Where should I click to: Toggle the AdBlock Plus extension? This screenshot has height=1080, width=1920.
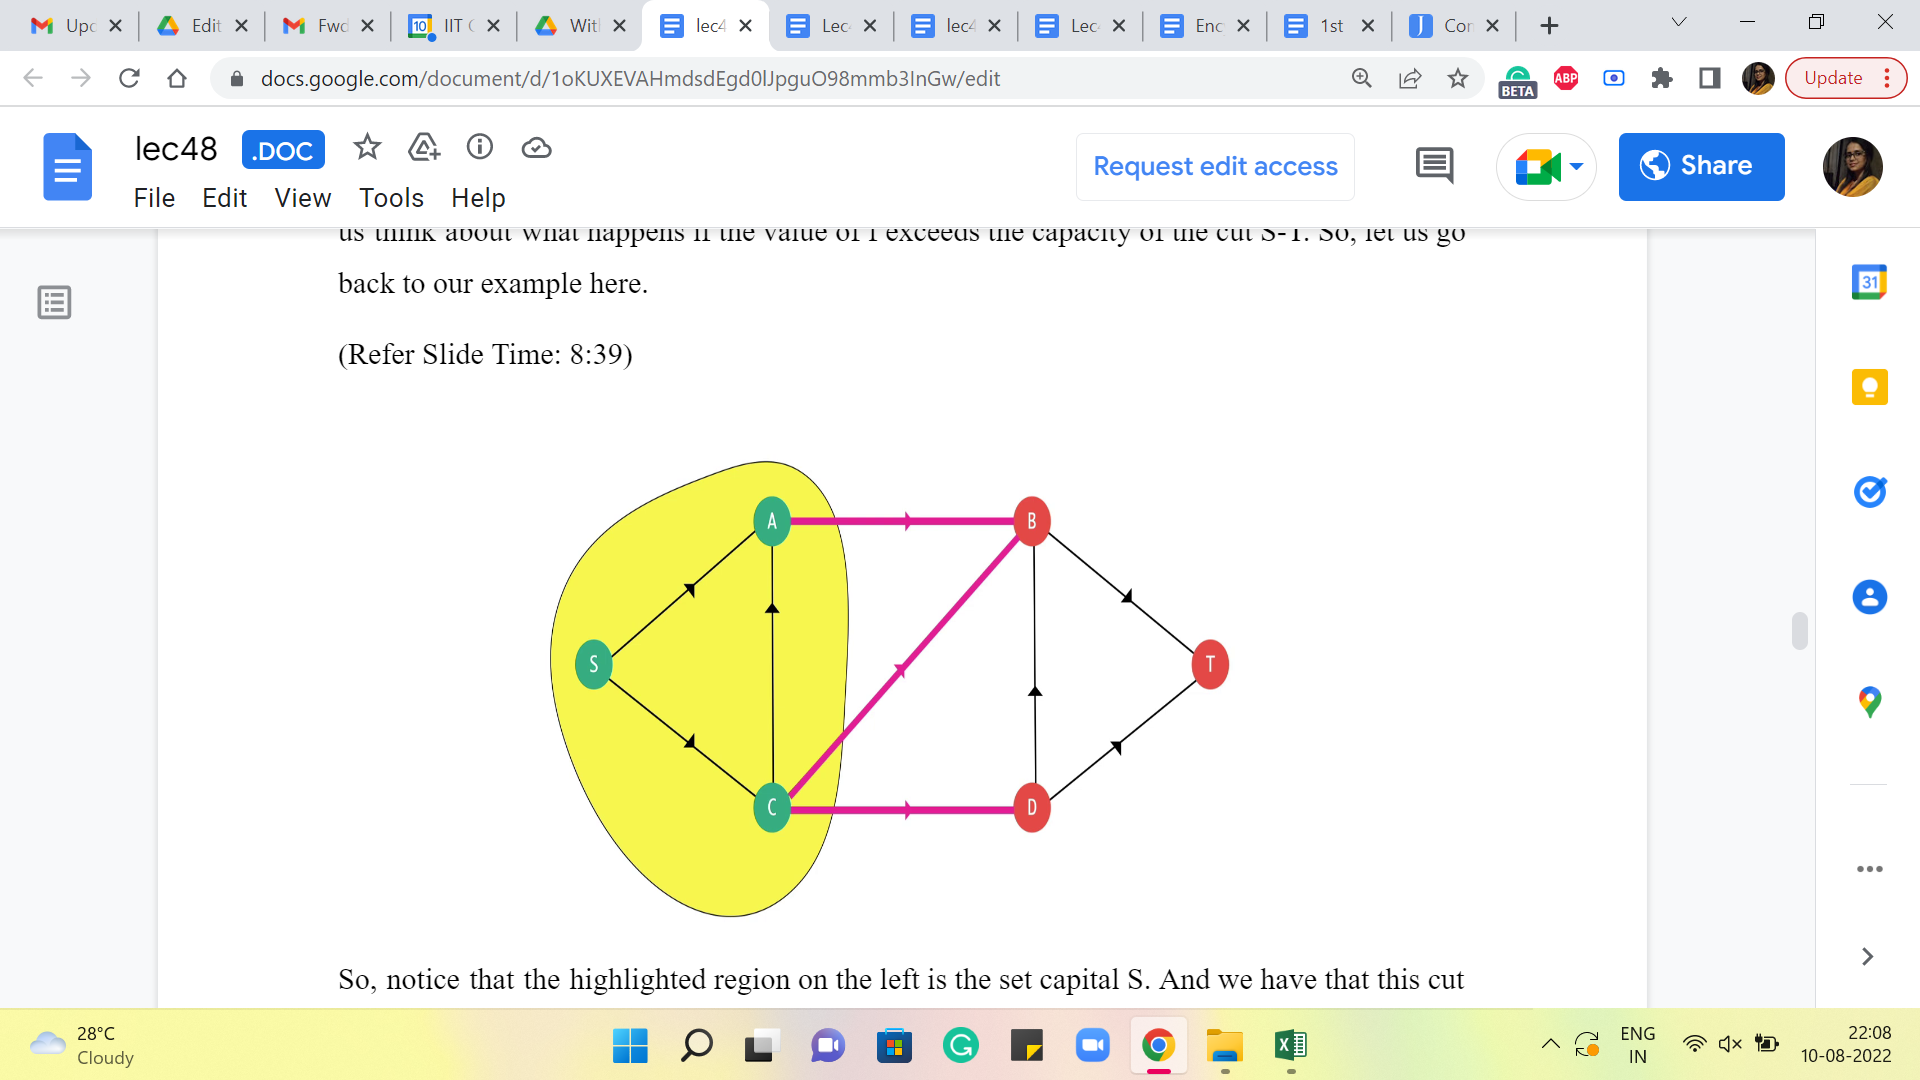coord(1566,78)
